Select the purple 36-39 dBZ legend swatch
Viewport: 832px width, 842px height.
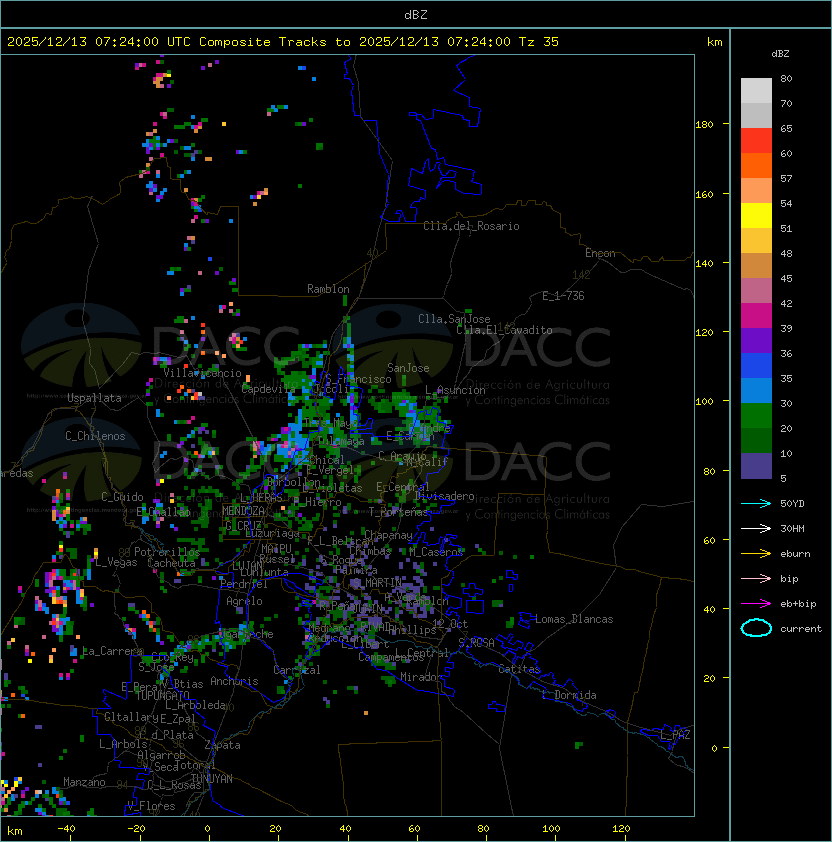[x=756, y=340]
